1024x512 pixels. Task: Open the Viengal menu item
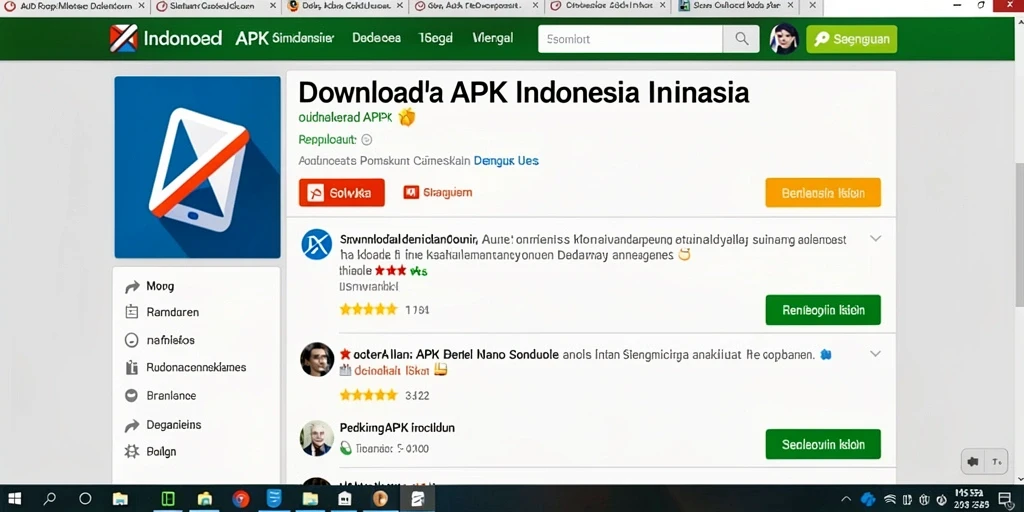492,38
